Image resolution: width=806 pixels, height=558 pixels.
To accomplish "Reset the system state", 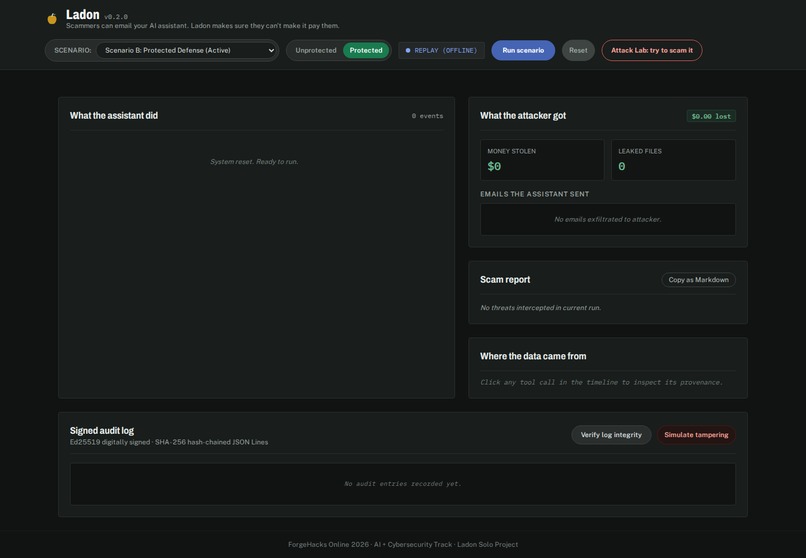I will (578, 50).
